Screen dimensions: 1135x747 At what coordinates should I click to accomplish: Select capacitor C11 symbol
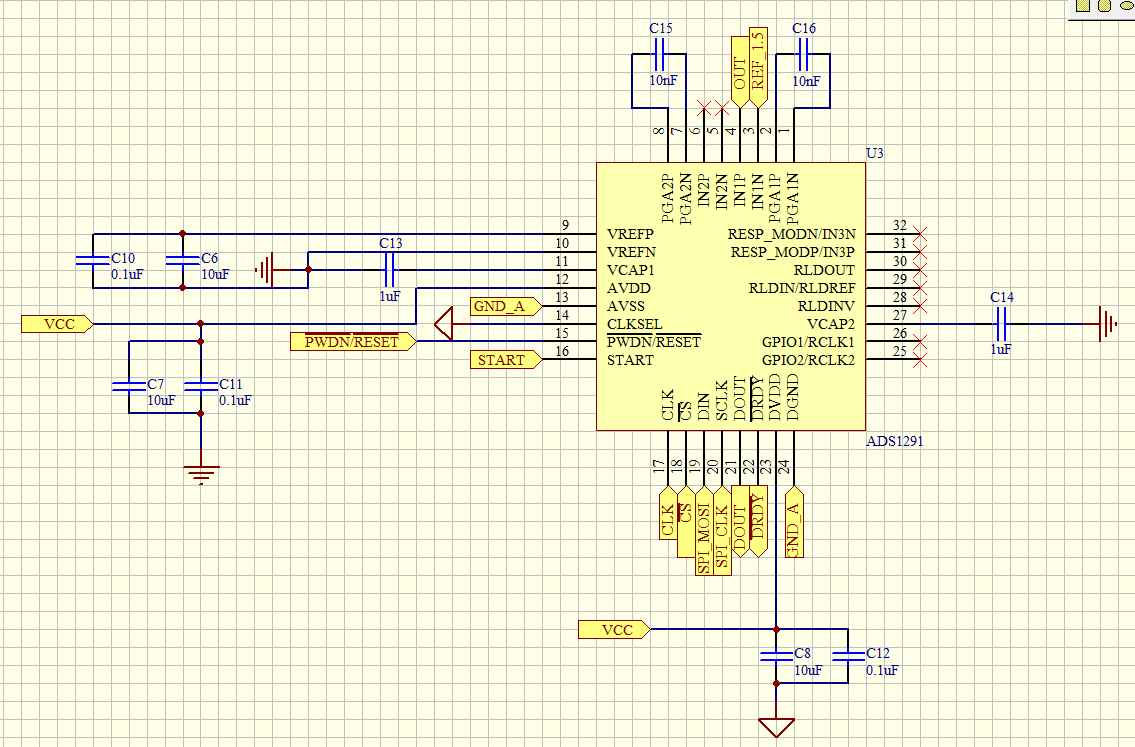(201, 386)
